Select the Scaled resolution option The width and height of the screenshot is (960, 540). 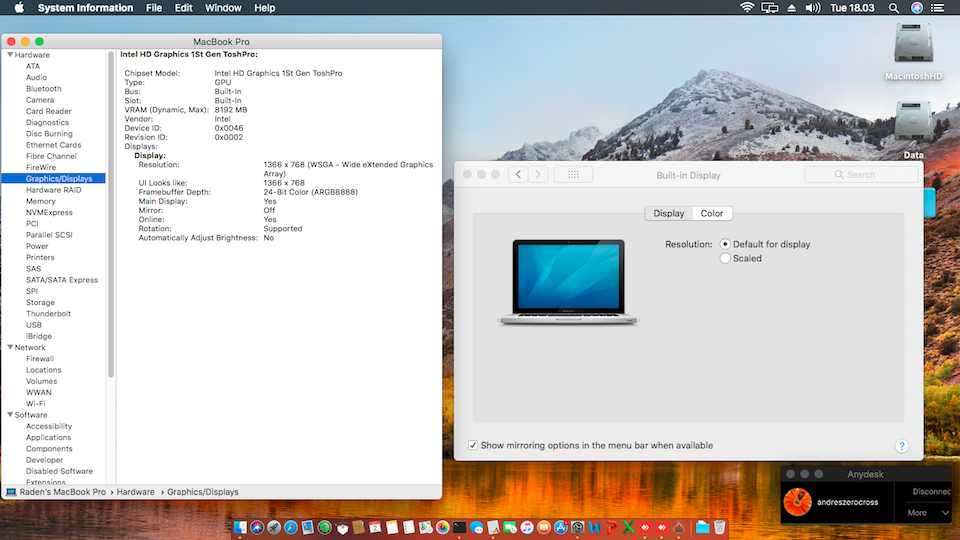click(x=725, y=258)
